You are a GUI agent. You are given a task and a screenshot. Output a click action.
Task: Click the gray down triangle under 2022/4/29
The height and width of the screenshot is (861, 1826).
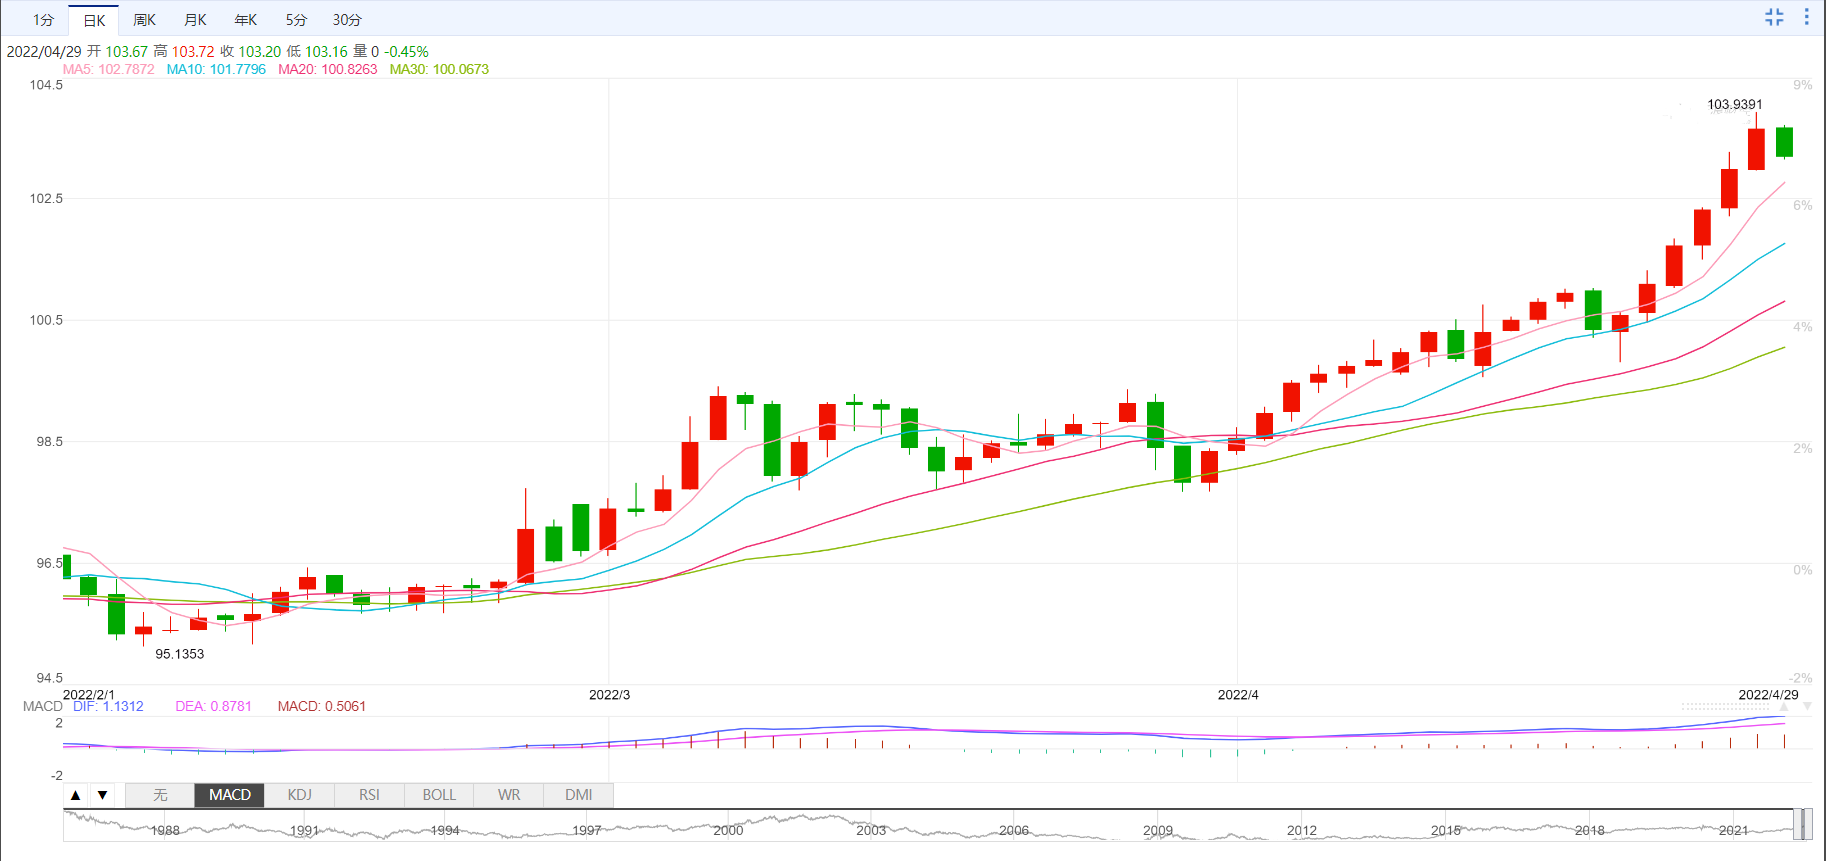[x=1807, y=706]
